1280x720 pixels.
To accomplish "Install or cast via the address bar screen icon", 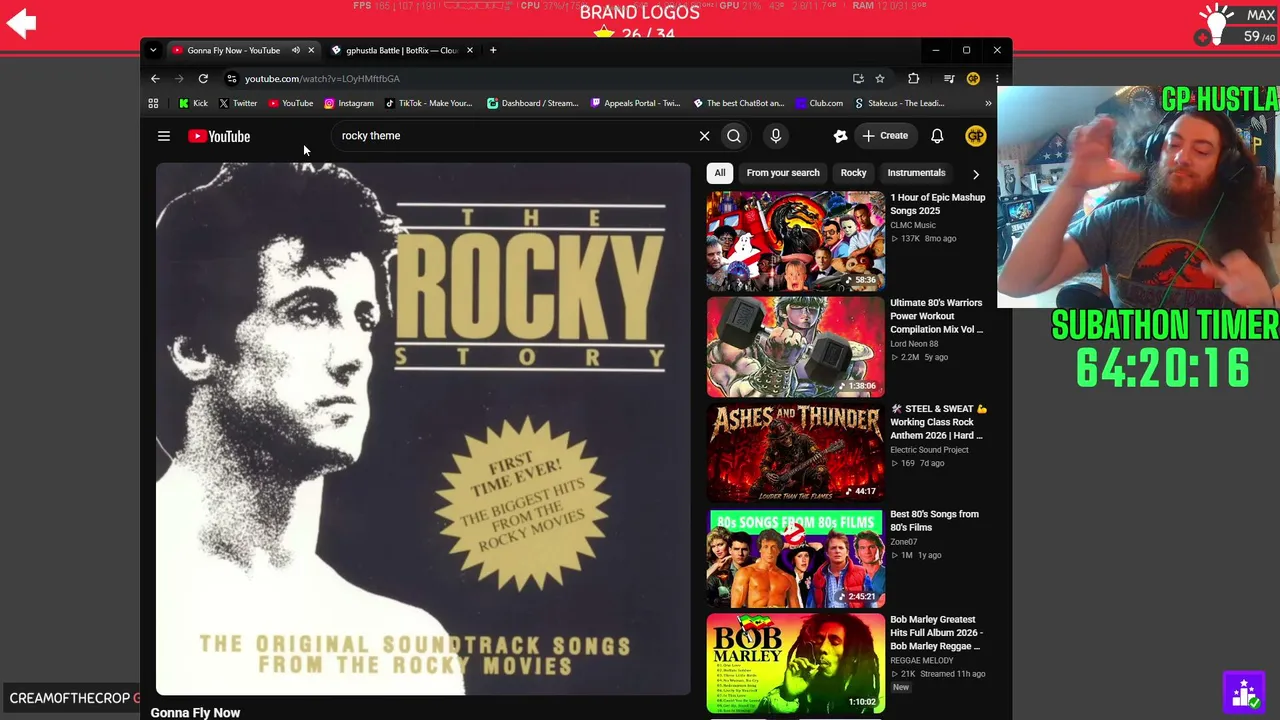I will click(858, 79).
